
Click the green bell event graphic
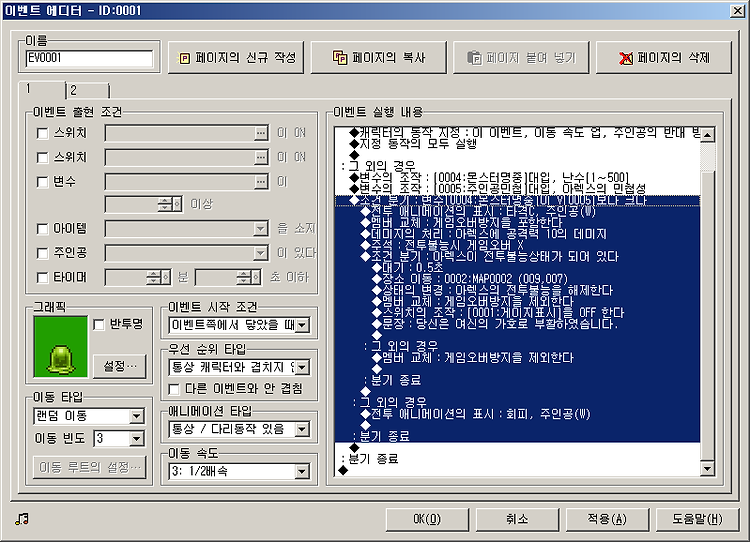(61, 346)
